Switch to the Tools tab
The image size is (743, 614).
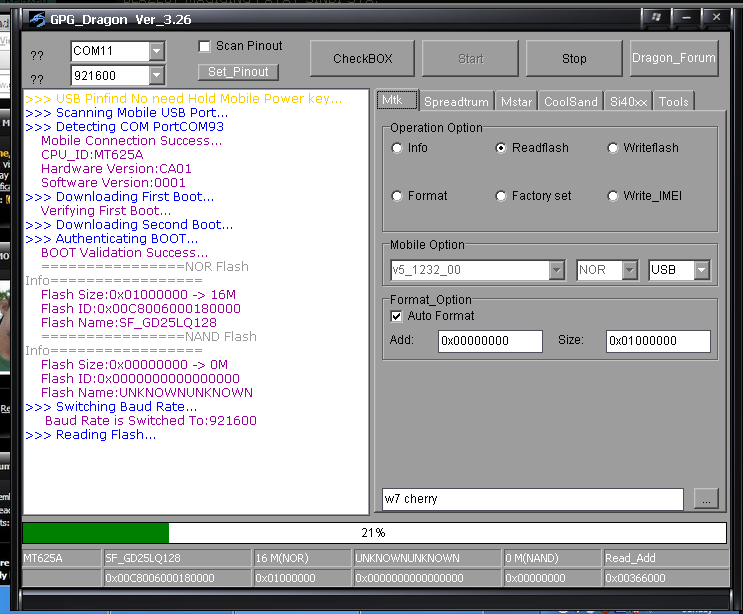(x=673, y=102)
